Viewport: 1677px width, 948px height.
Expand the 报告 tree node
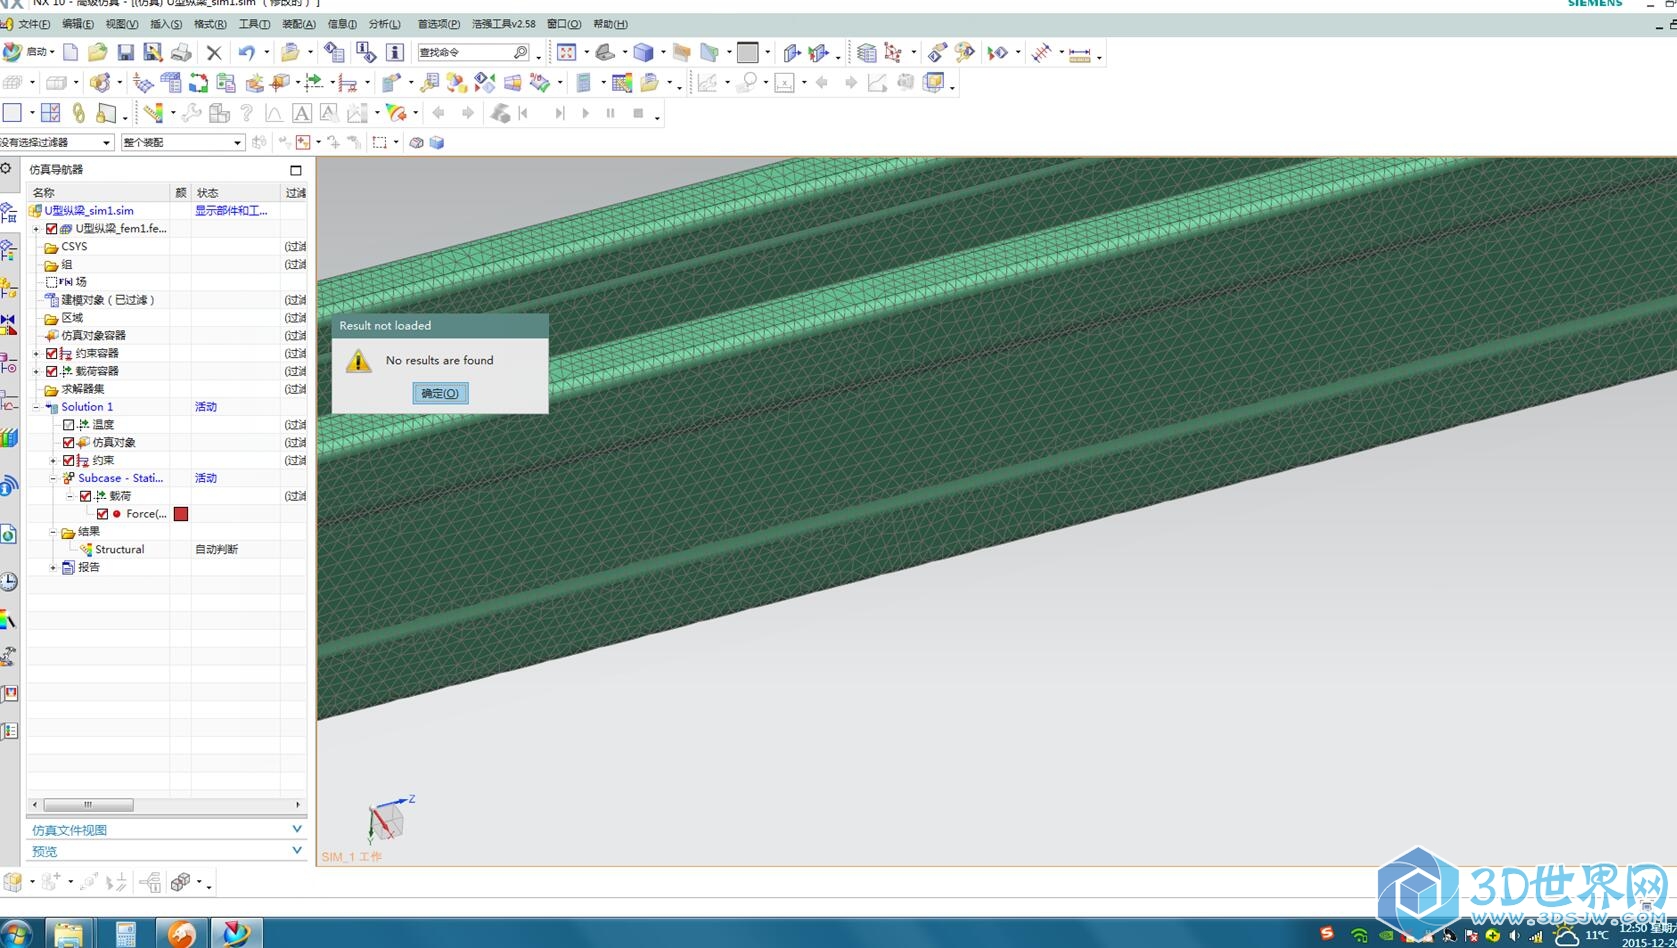(54, 567)
